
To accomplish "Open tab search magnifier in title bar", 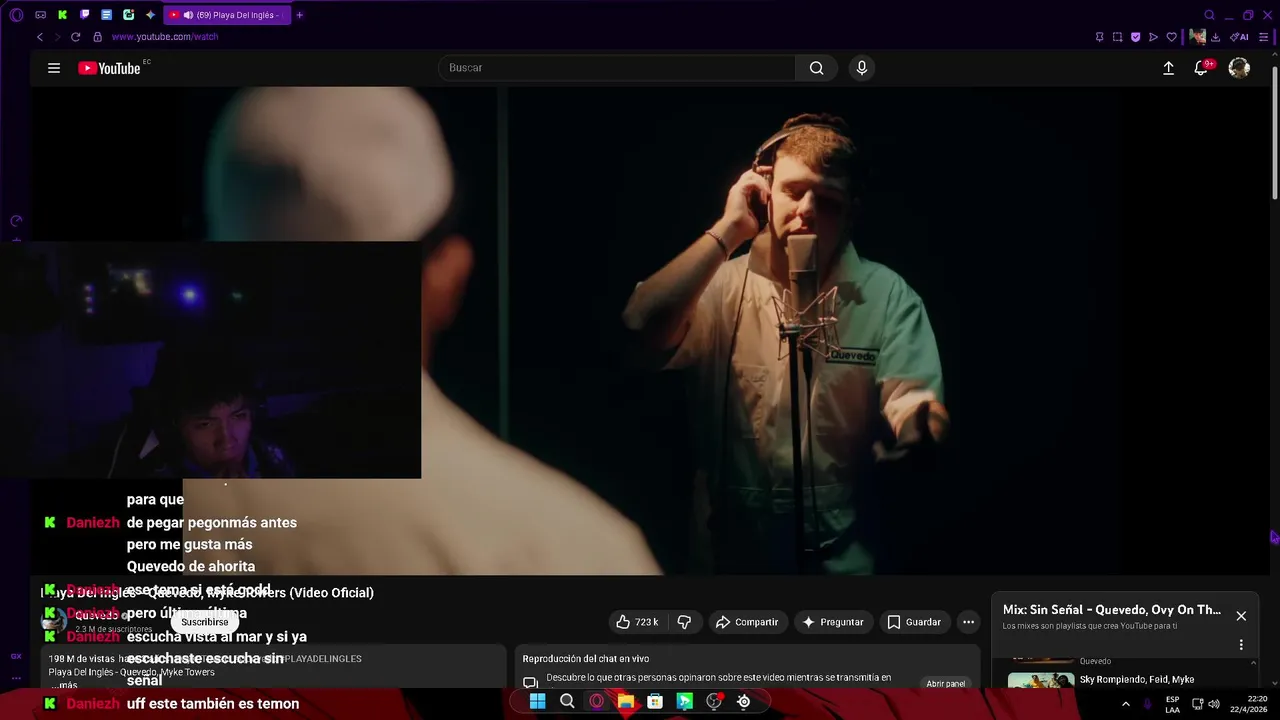I will coord(1209,15).
